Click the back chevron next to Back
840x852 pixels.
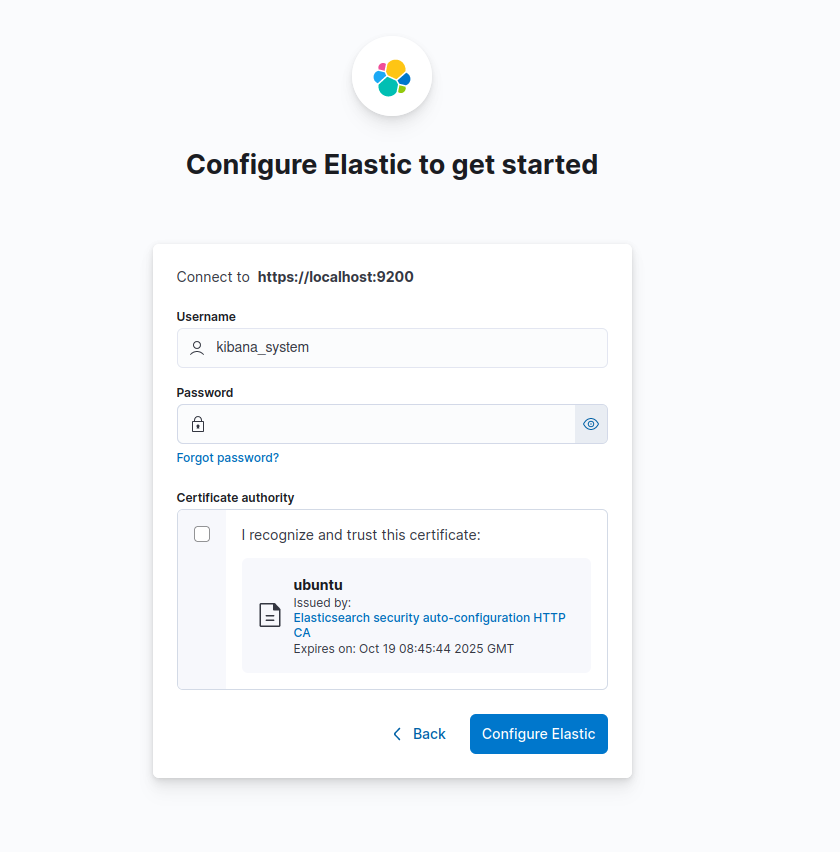point(397,733)
